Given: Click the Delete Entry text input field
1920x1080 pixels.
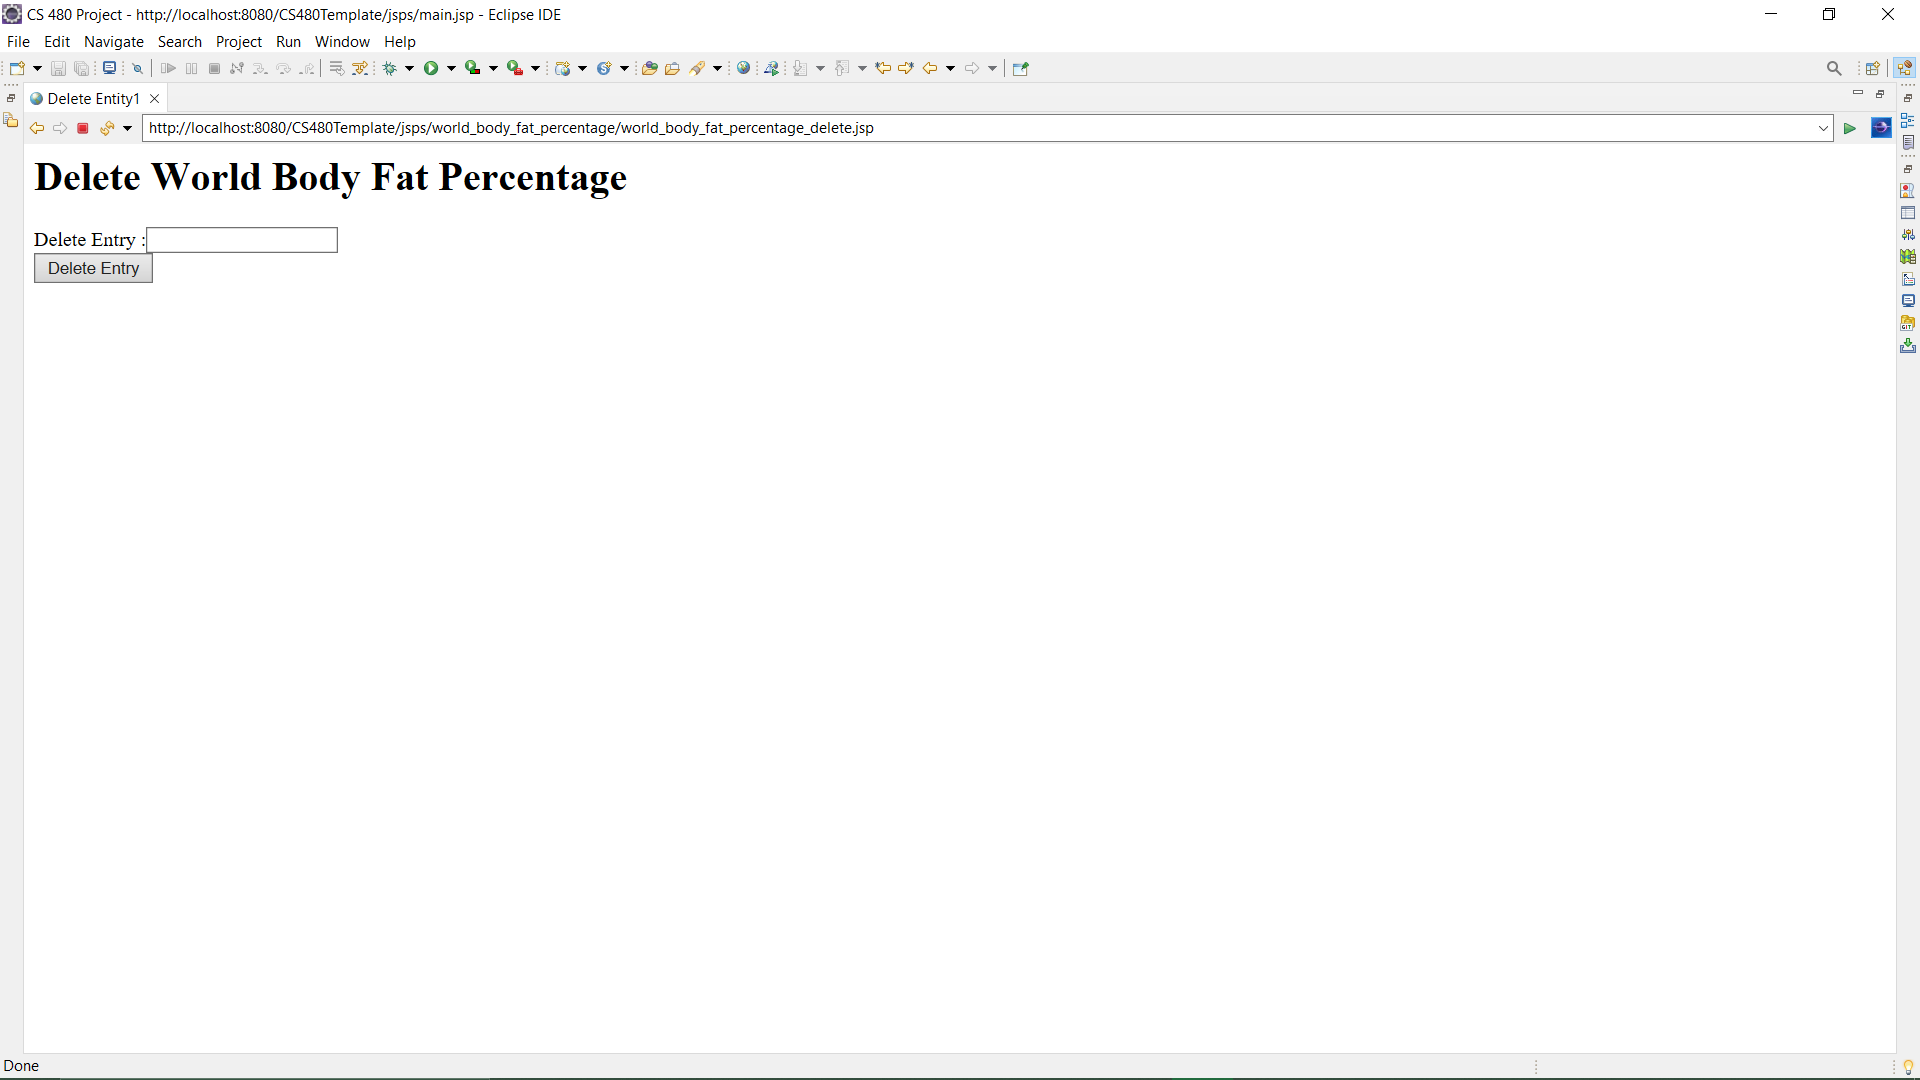Looking at the screenshot, I should 242,240.
